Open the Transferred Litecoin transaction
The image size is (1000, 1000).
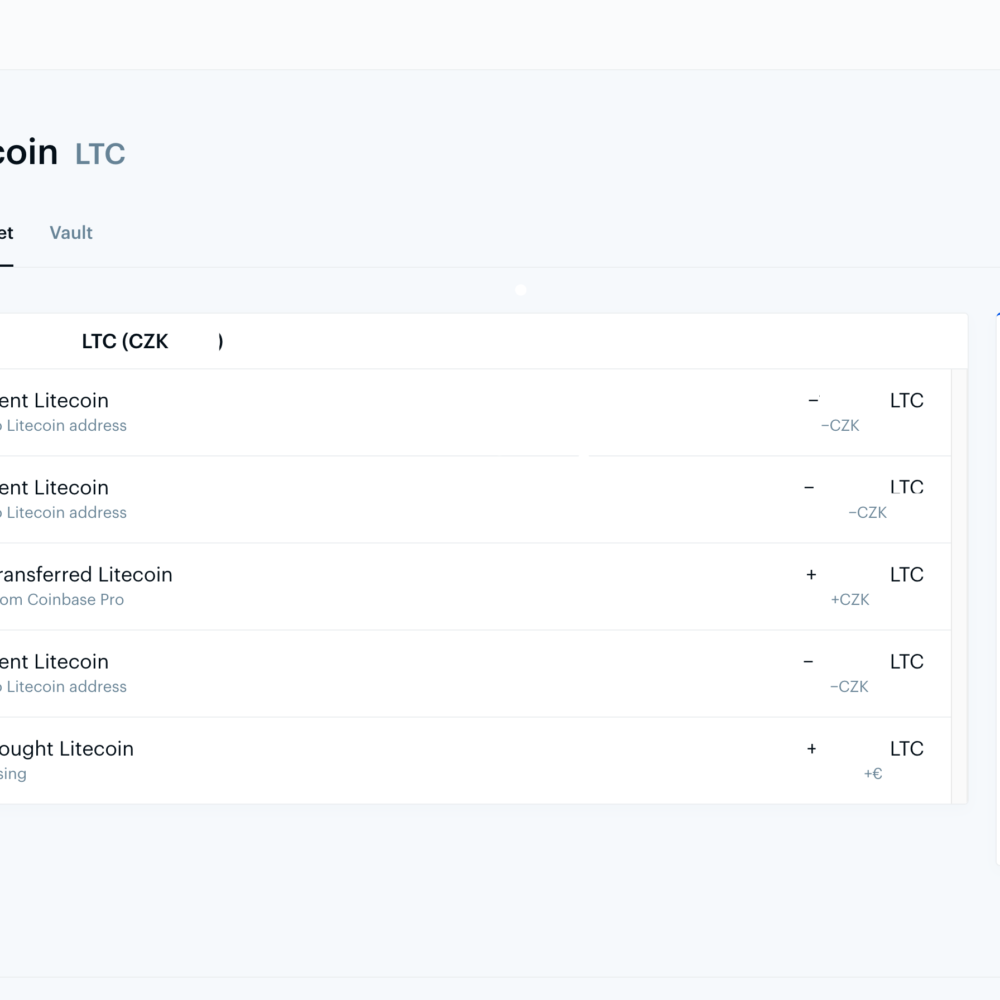coord(86,575)
